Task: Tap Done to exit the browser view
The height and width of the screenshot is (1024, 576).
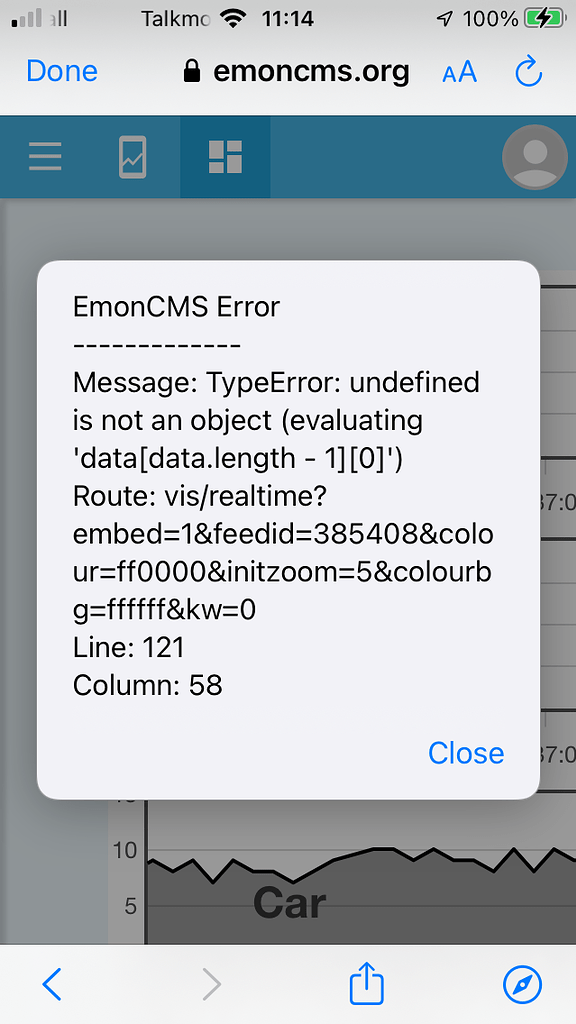Action: [61, 71]
